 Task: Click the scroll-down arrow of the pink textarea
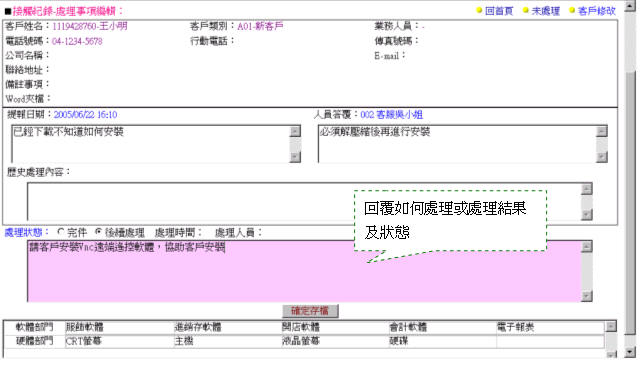[x=587, y=296]
